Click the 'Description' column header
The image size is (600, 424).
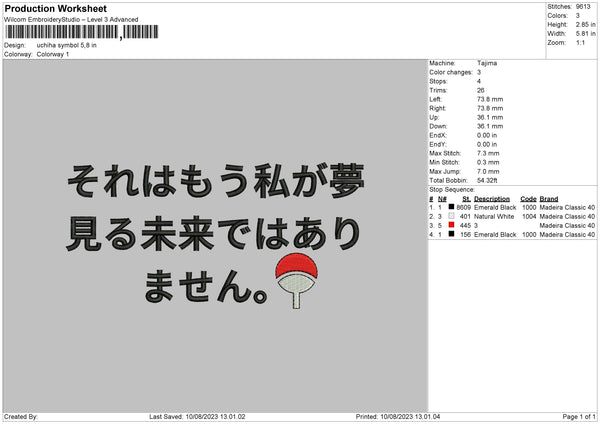point(492,199)
